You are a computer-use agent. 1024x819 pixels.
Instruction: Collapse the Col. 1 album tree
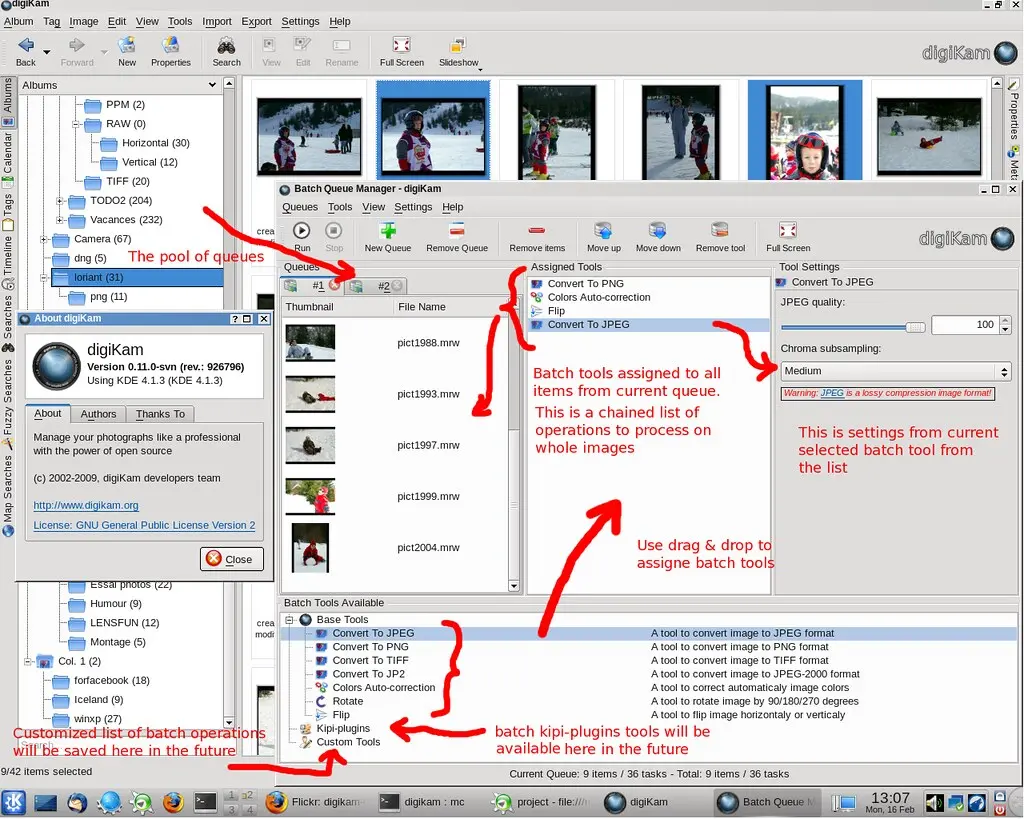[x=27, y=662]
